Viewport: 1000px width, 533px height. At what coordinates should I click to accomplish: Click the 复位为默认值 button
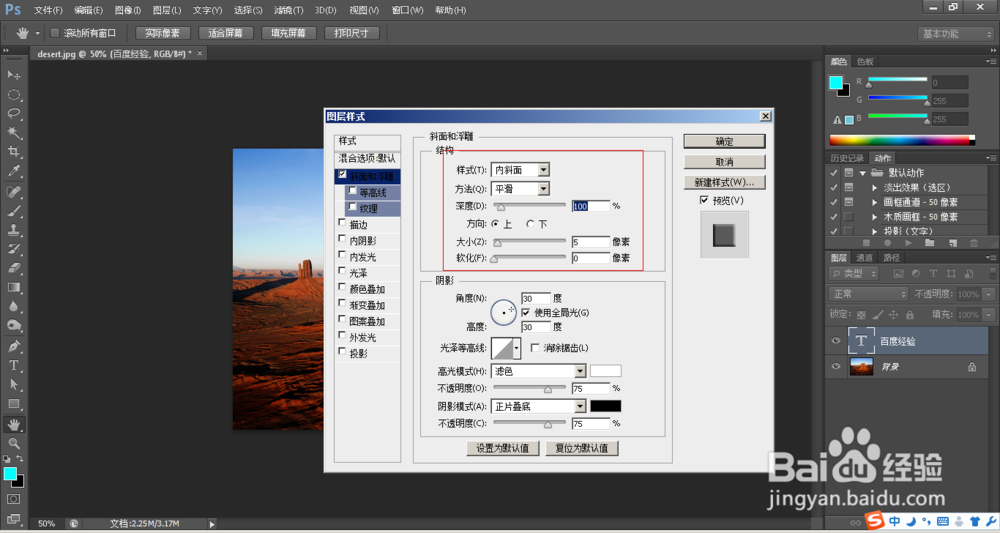coord(582,448)
